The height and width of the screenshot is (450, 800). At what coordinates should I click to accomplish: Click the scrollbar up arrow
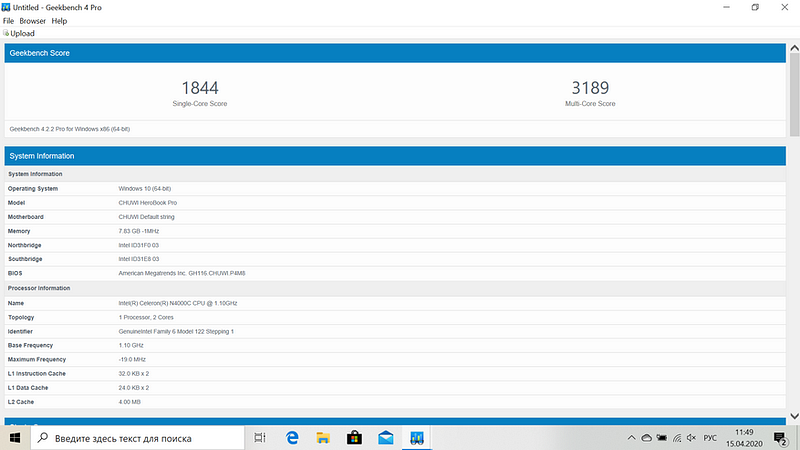point(794,48)
